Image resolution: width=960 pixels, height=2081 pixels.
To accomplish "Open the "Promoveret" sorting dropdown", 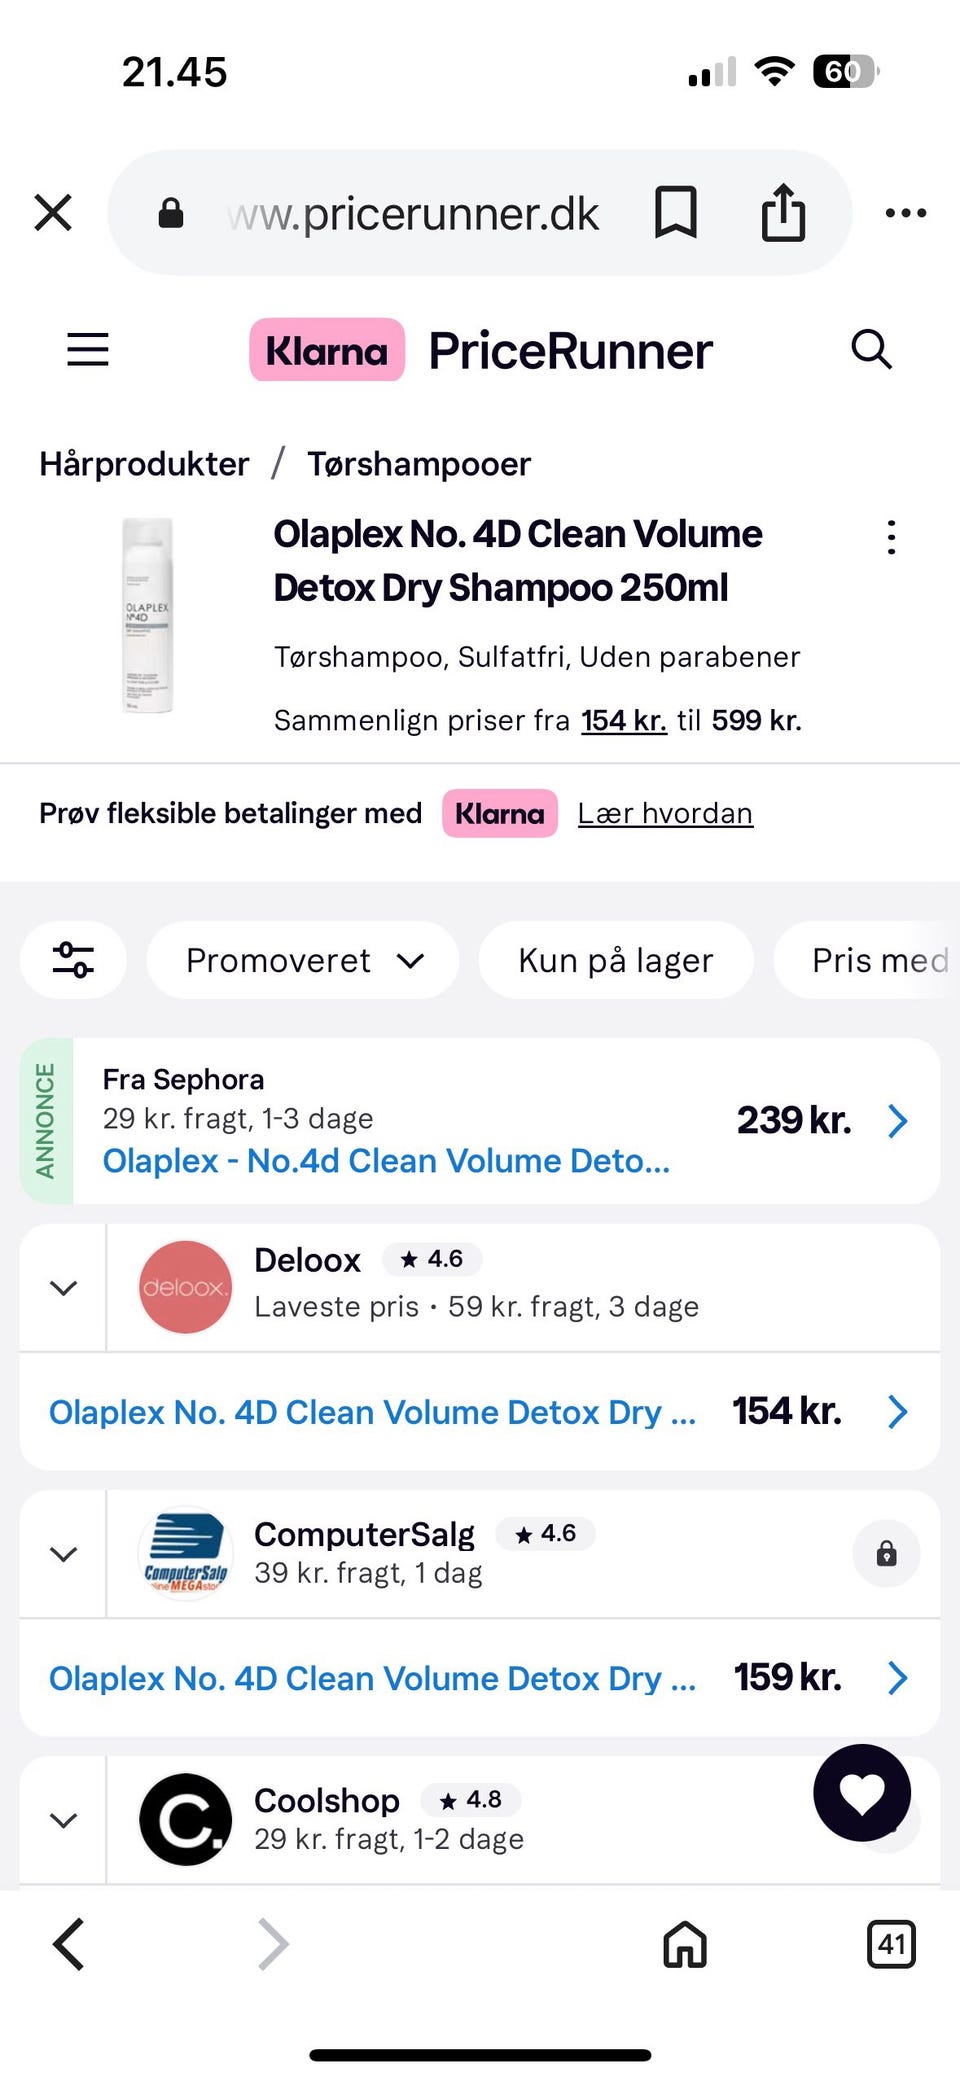I will point(303,960).
